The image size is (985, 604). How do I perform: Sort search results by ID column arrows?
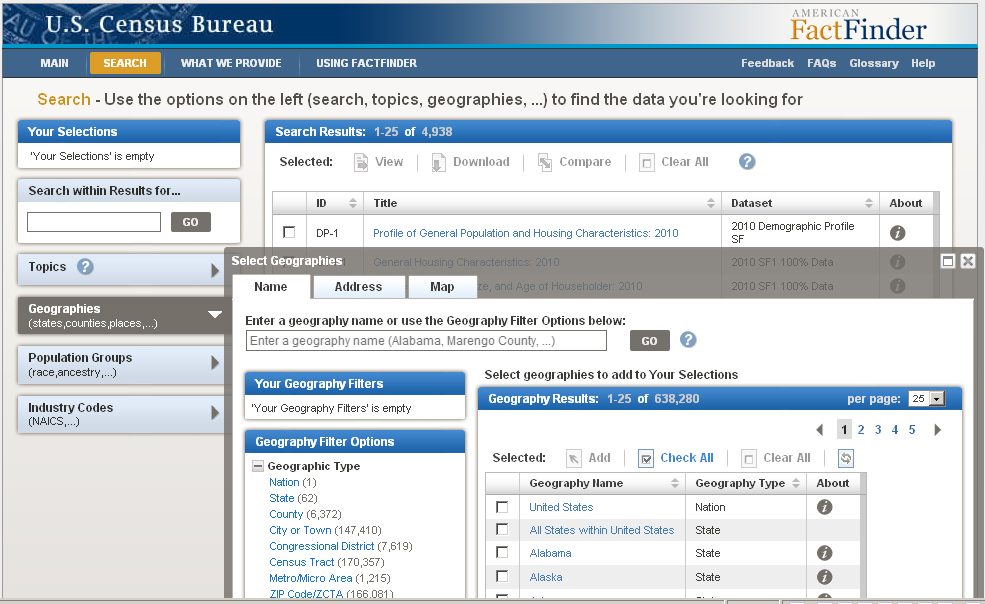tap(352, 203)
